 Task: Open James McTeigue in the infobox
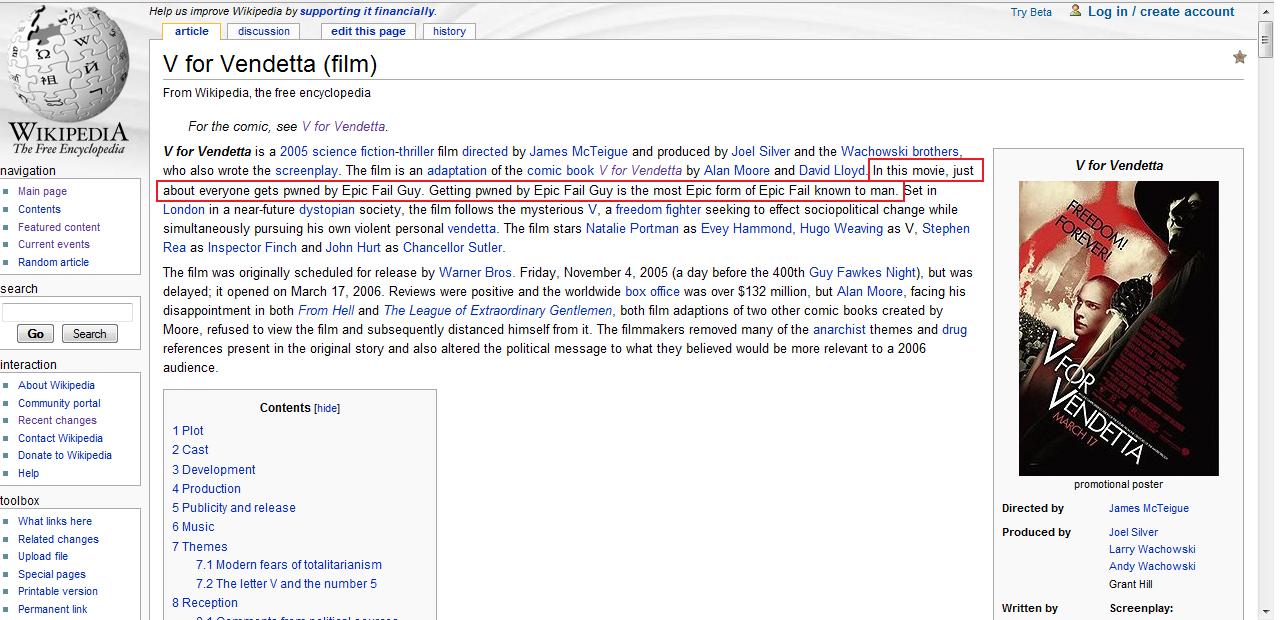1148,508
